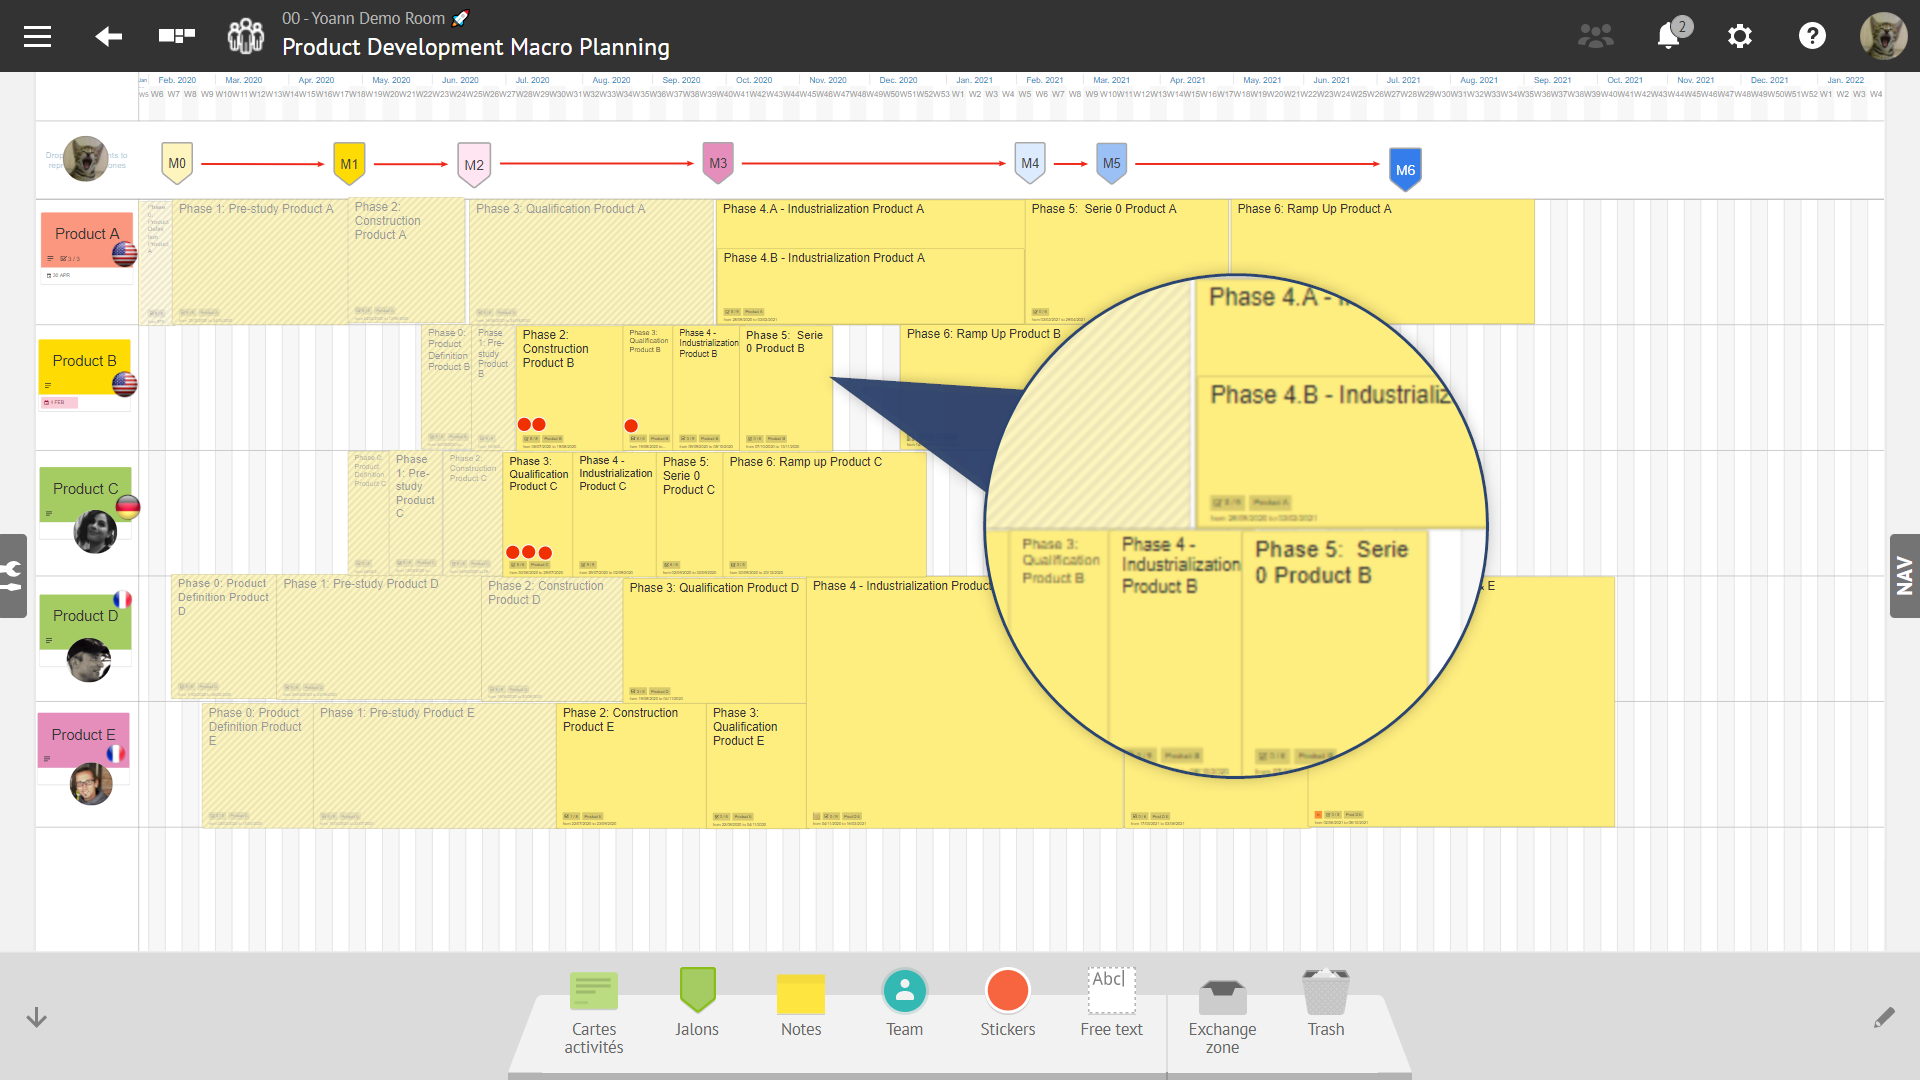Open the boards overview icon

(x=177, y=36)
